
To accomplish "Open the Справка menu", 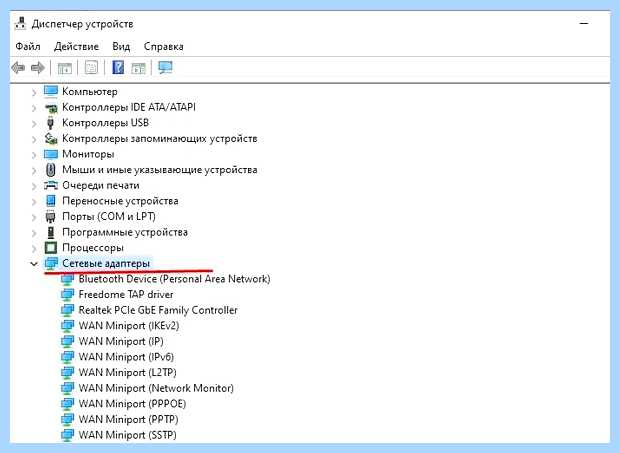I will [x=163, y=47].
